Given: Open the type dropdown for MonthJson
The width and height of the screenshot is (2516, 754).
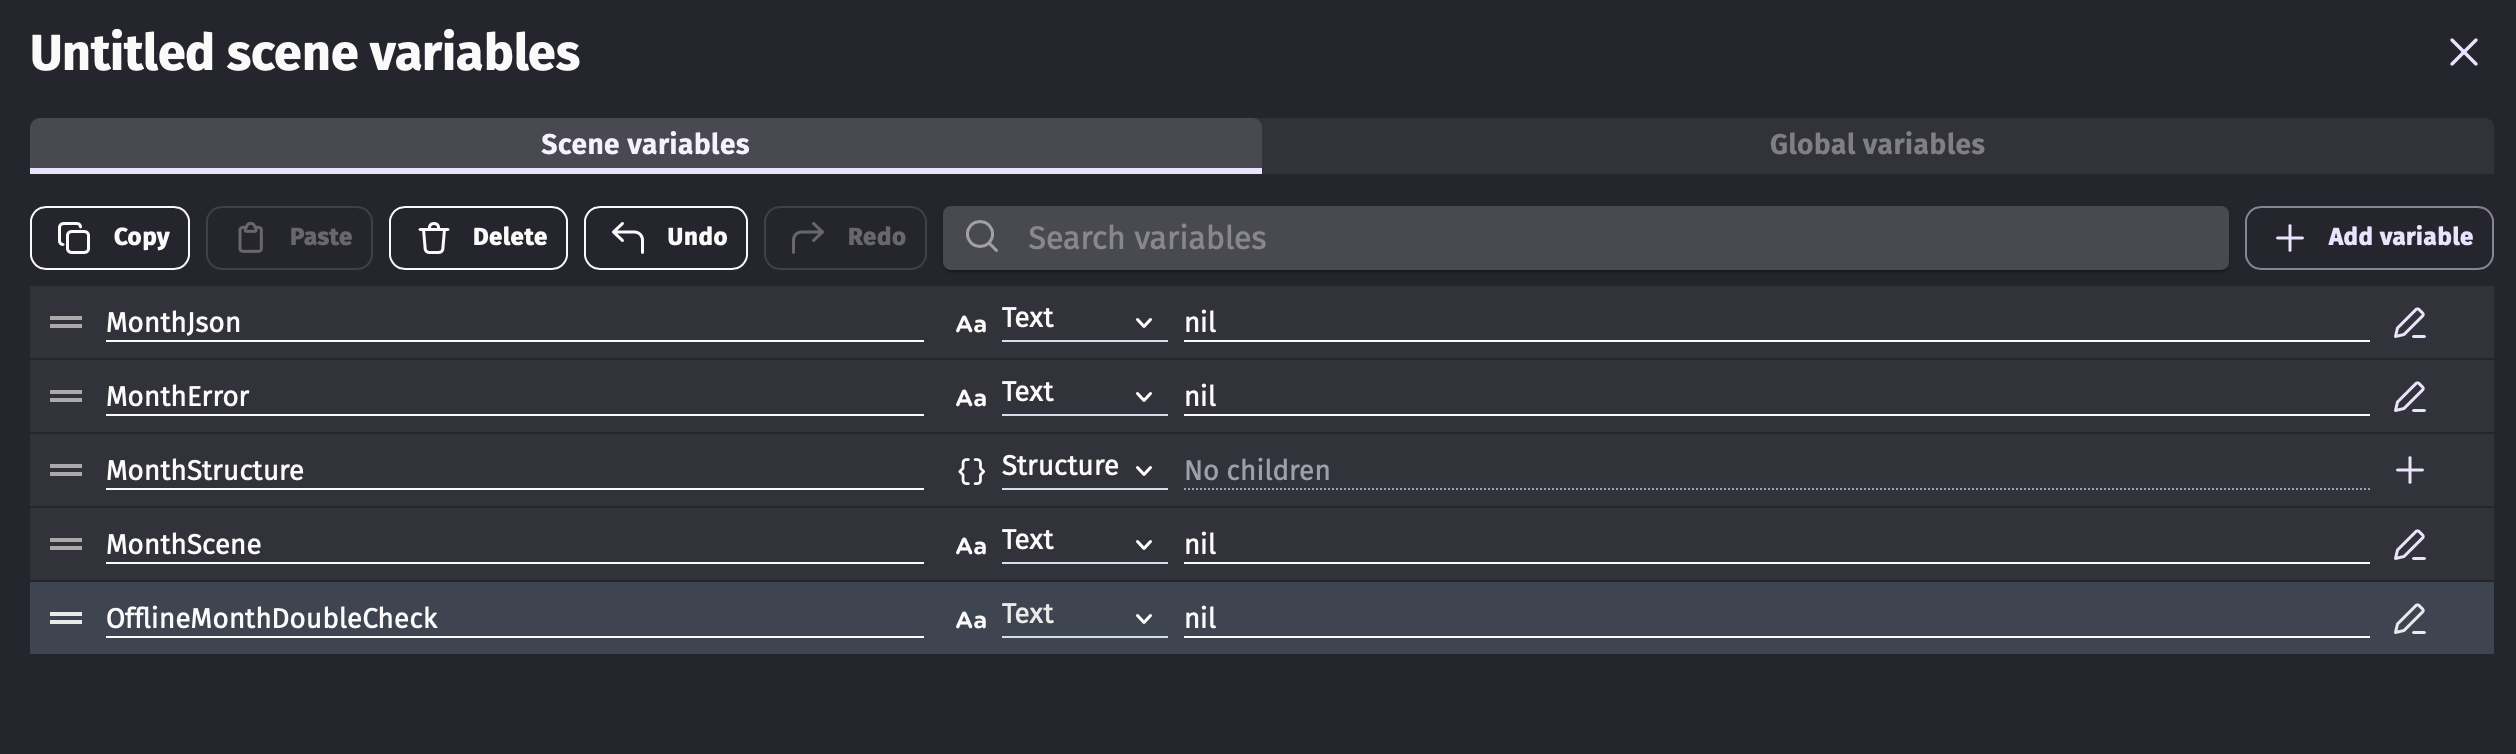Looking at the screenshot, I should point(1082,320).
